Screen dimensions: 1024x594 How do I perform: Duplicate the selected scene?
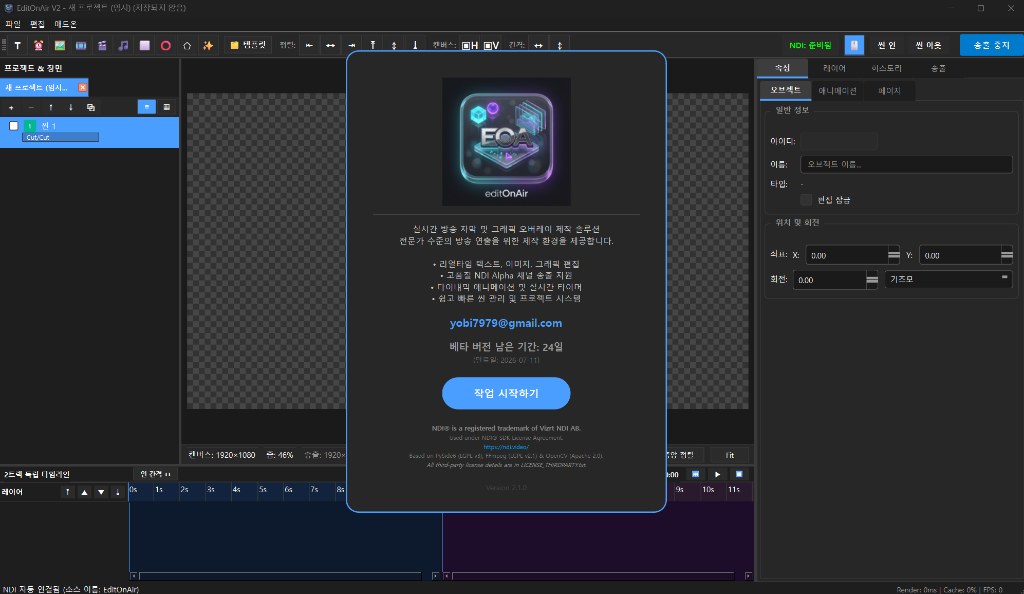pos(91,107)
